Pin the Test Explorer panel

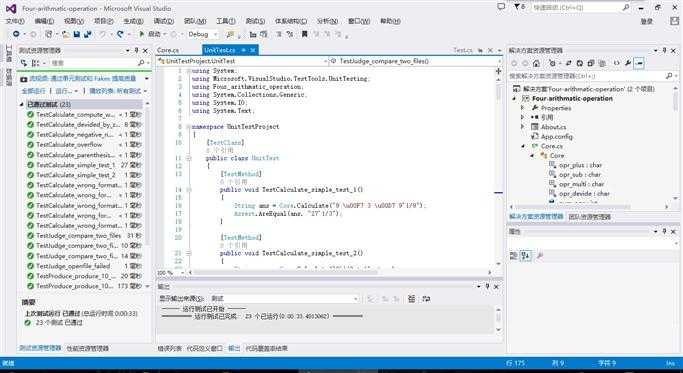(136, 51)
